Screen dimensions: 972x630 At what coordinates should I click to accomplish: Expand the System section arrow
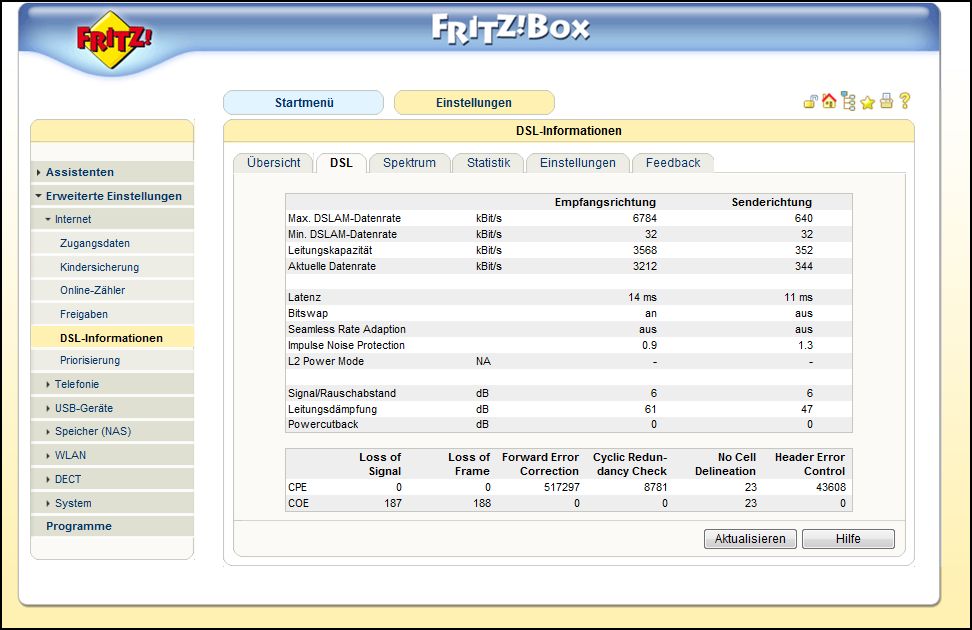[48, 504]
